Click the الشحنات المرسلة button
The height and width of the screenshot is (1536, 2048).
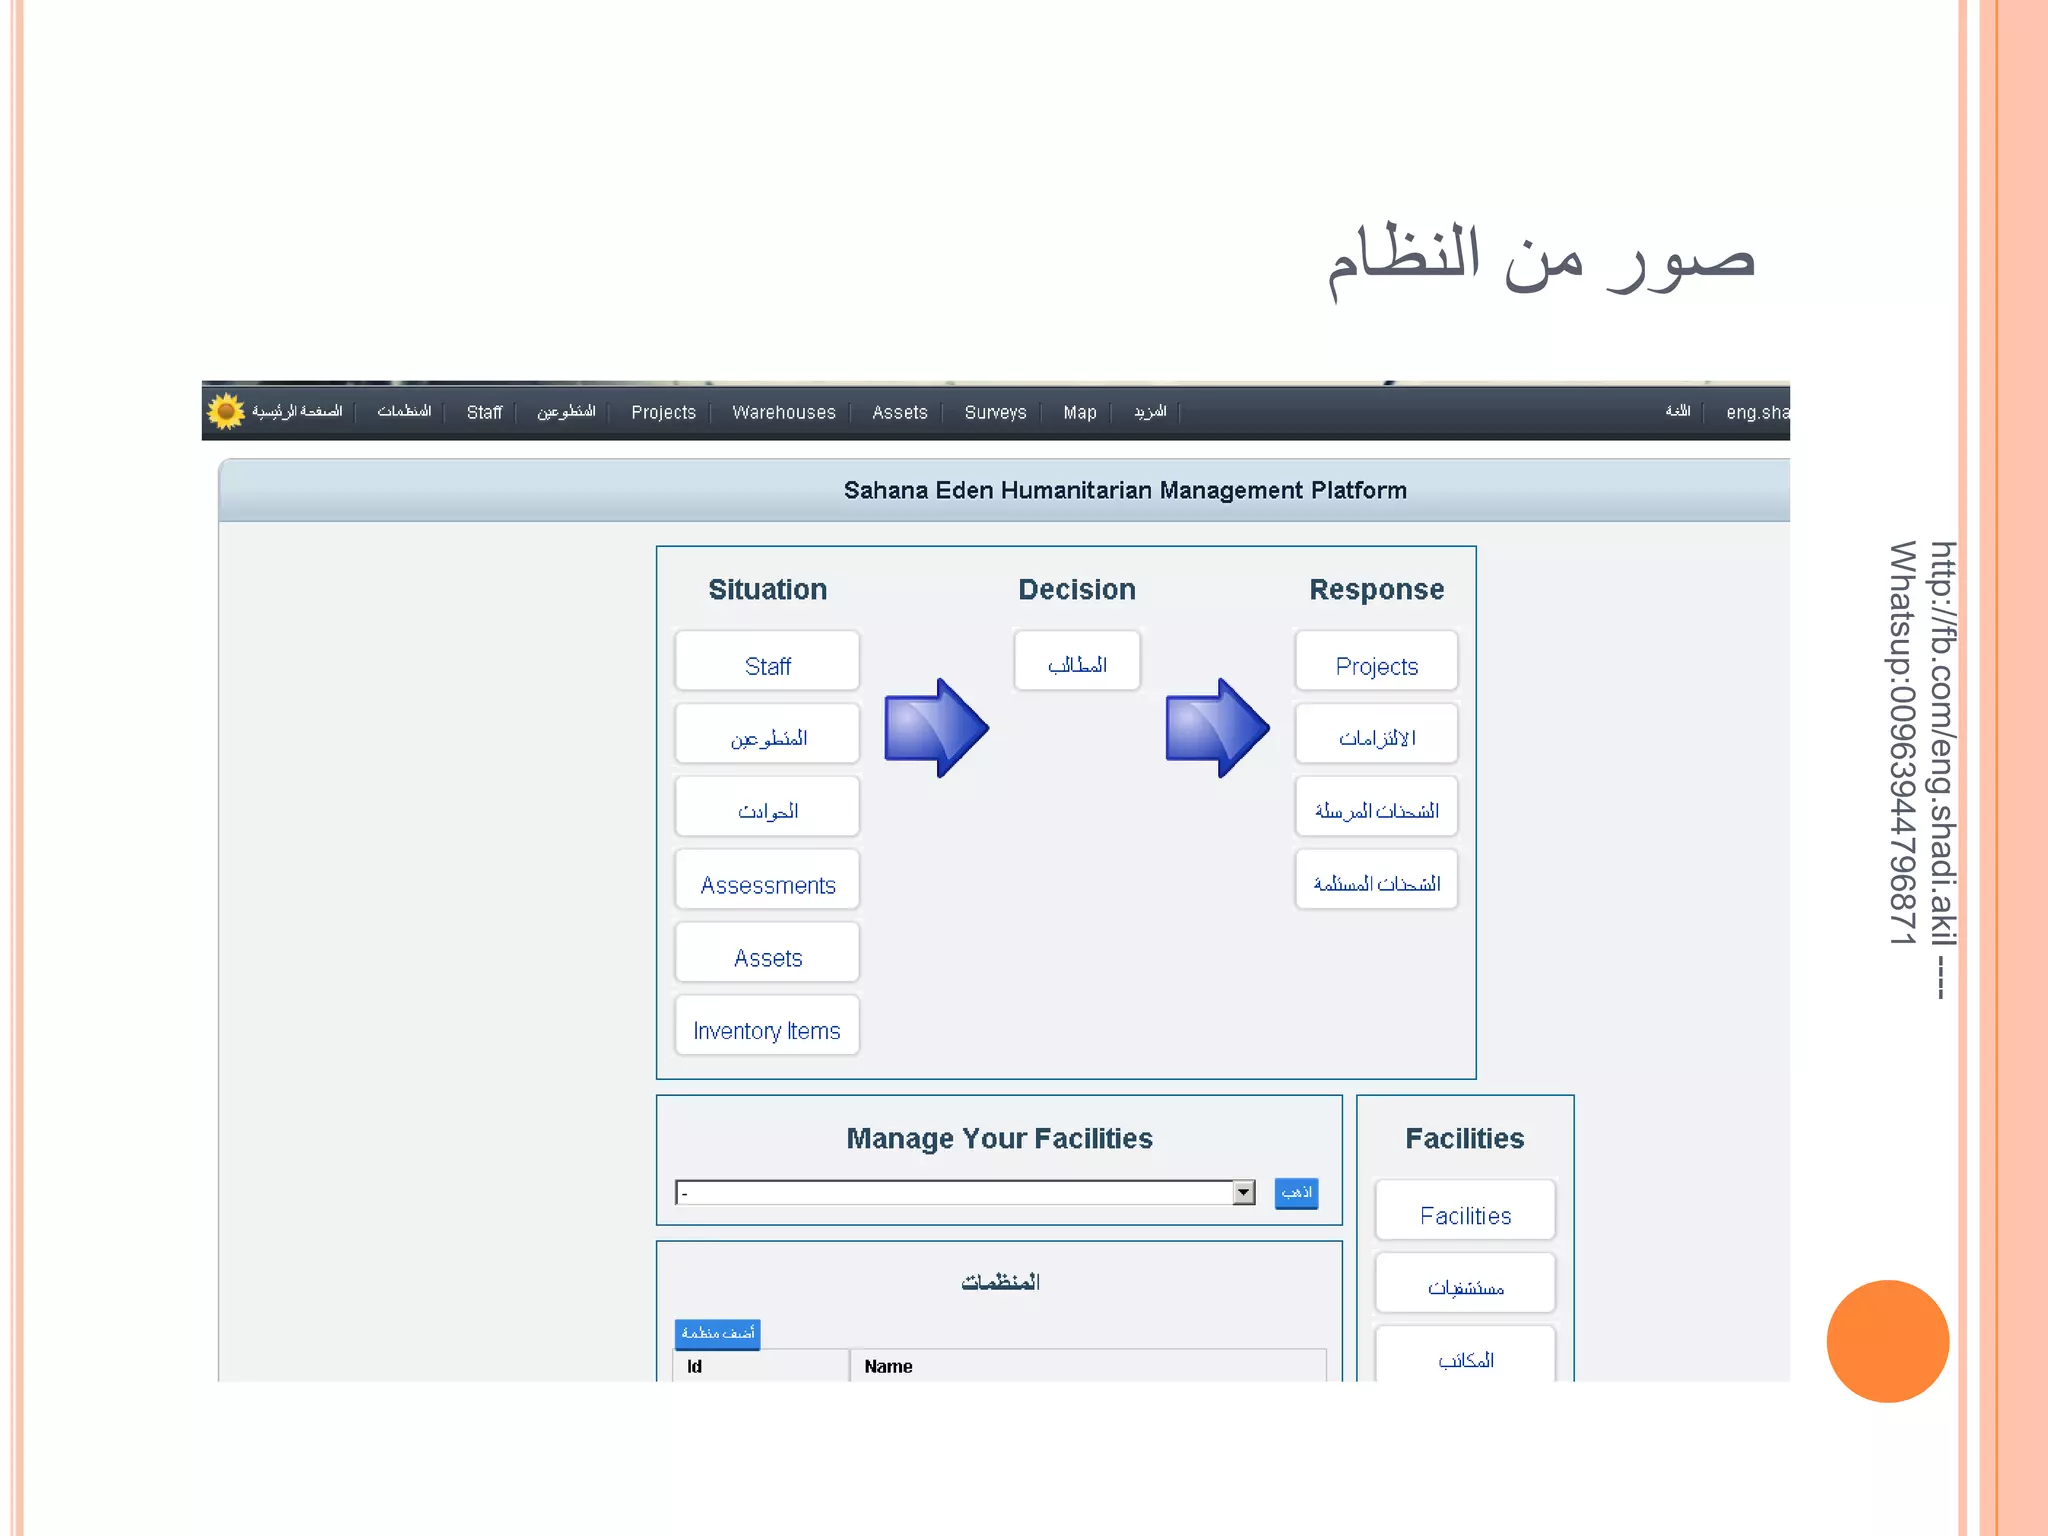click(x=1376, y=806)
